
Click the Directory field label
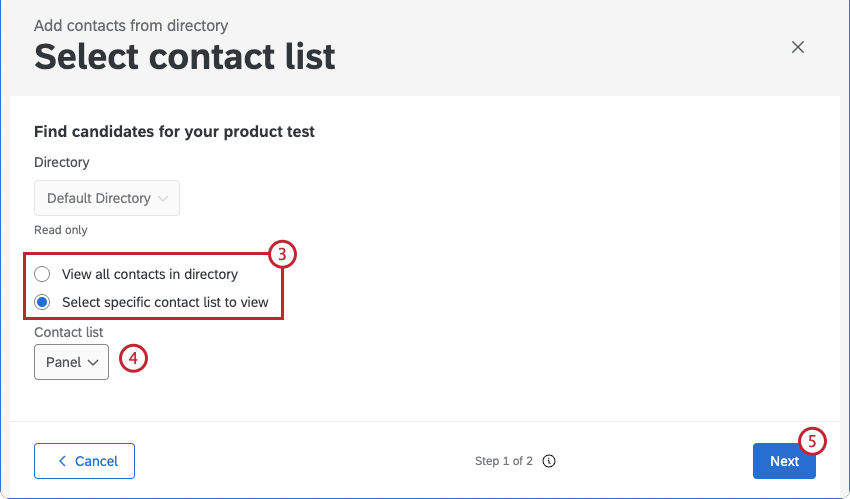pyautogui.click(x=62, y=162)
